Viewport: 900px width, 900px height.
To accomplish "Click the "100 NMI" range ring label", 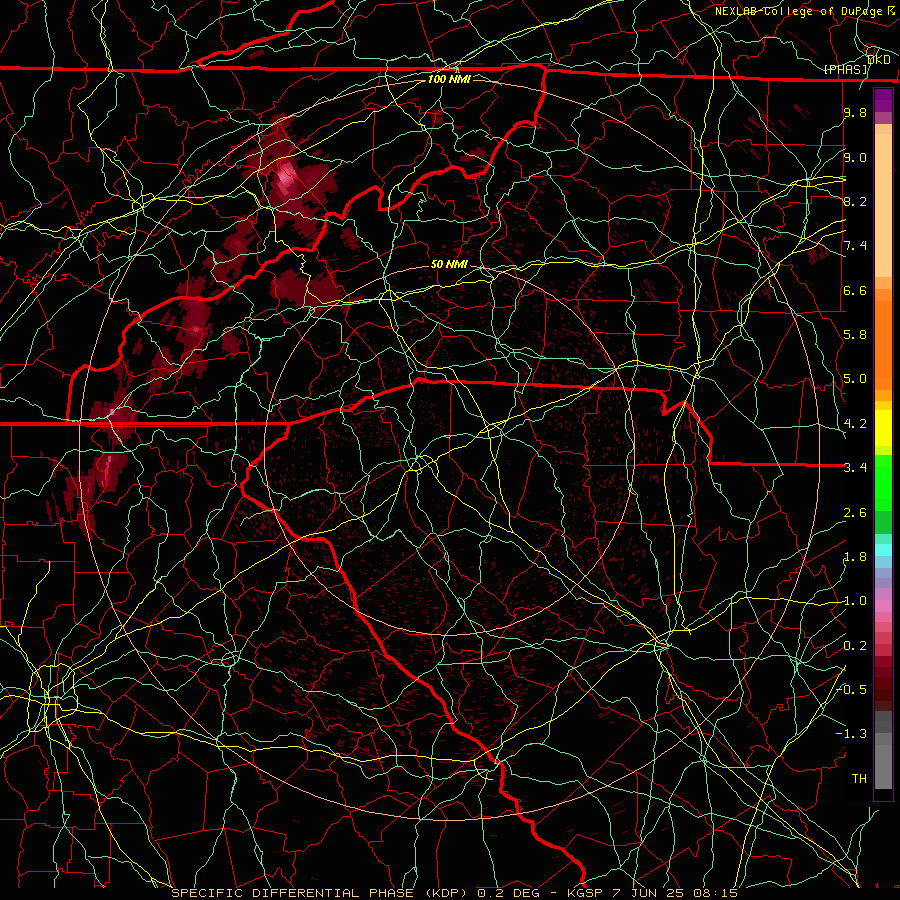I will click(449, 79).
